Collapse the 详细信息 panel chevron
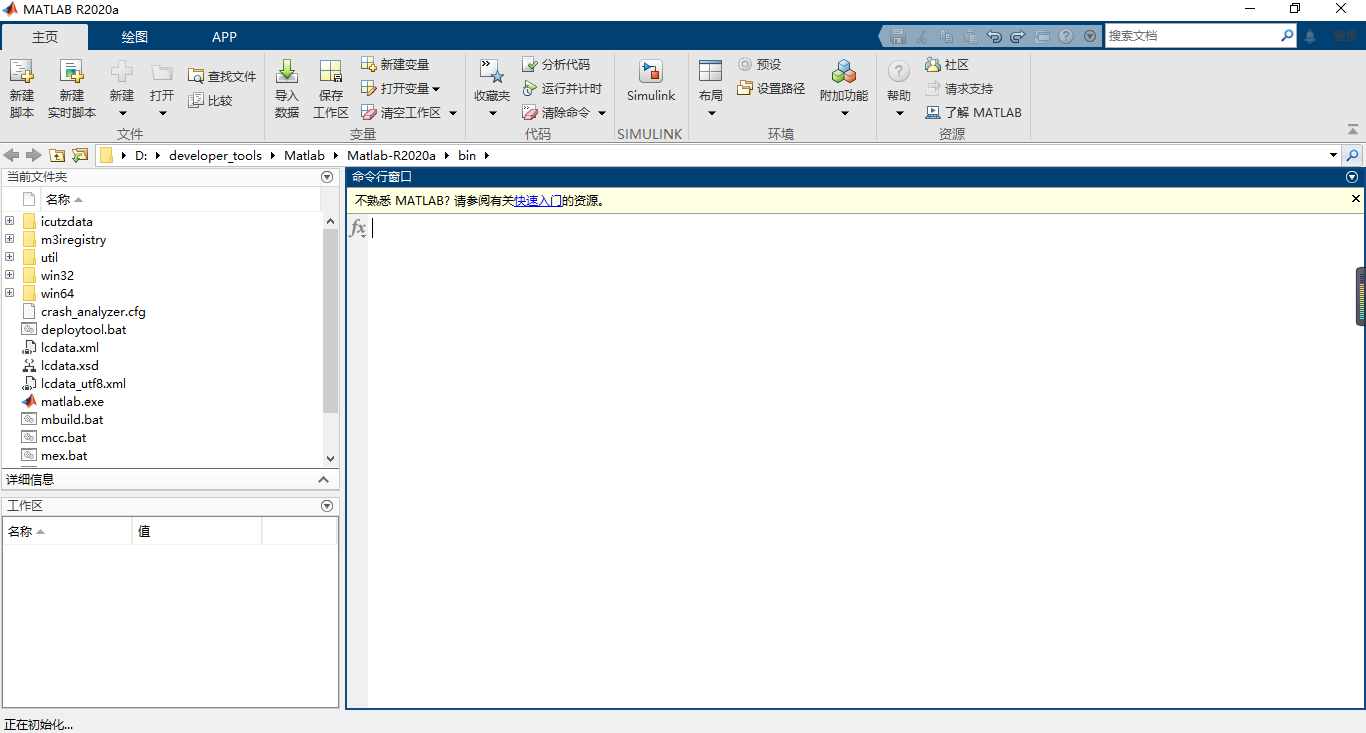This screenshot has width=1366, height=733. 323,480
